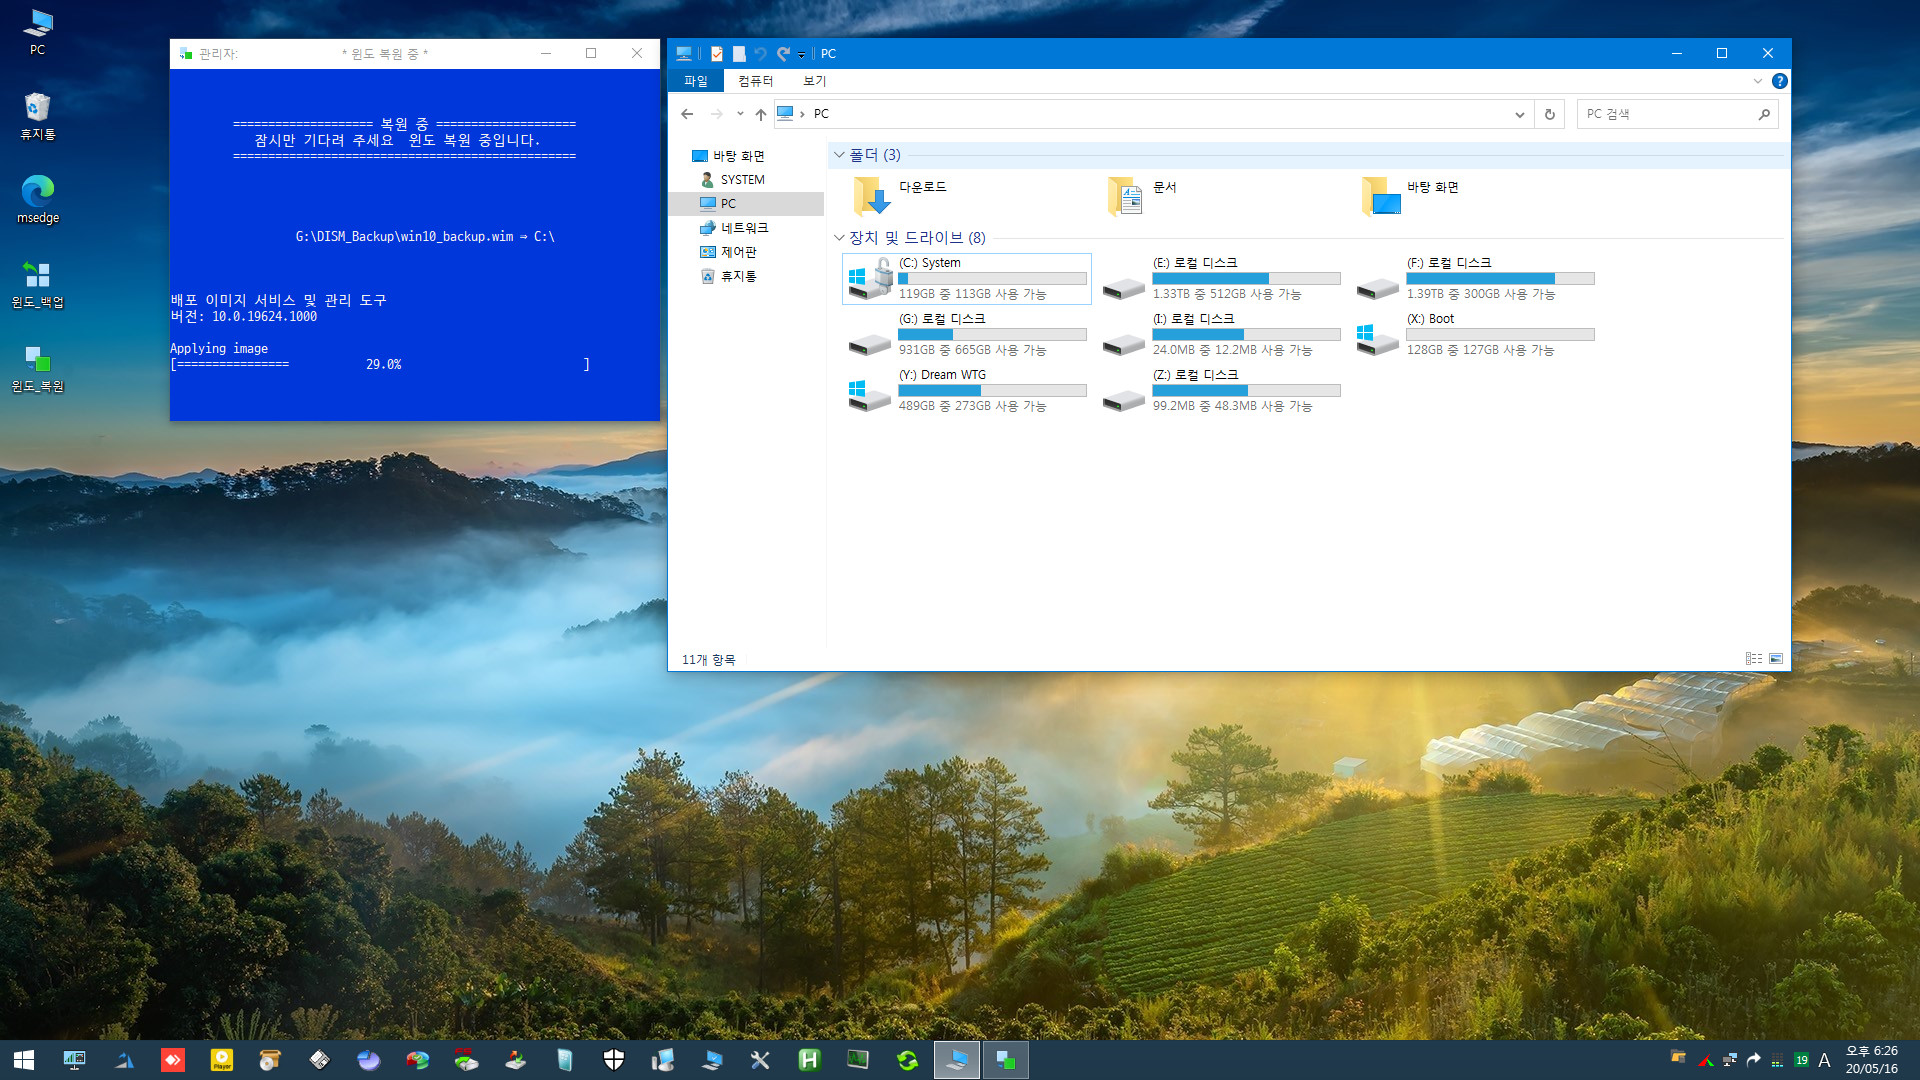Select the (C:) System drive
Viewport: 1920px width, 1080px height.
(967, 278)
